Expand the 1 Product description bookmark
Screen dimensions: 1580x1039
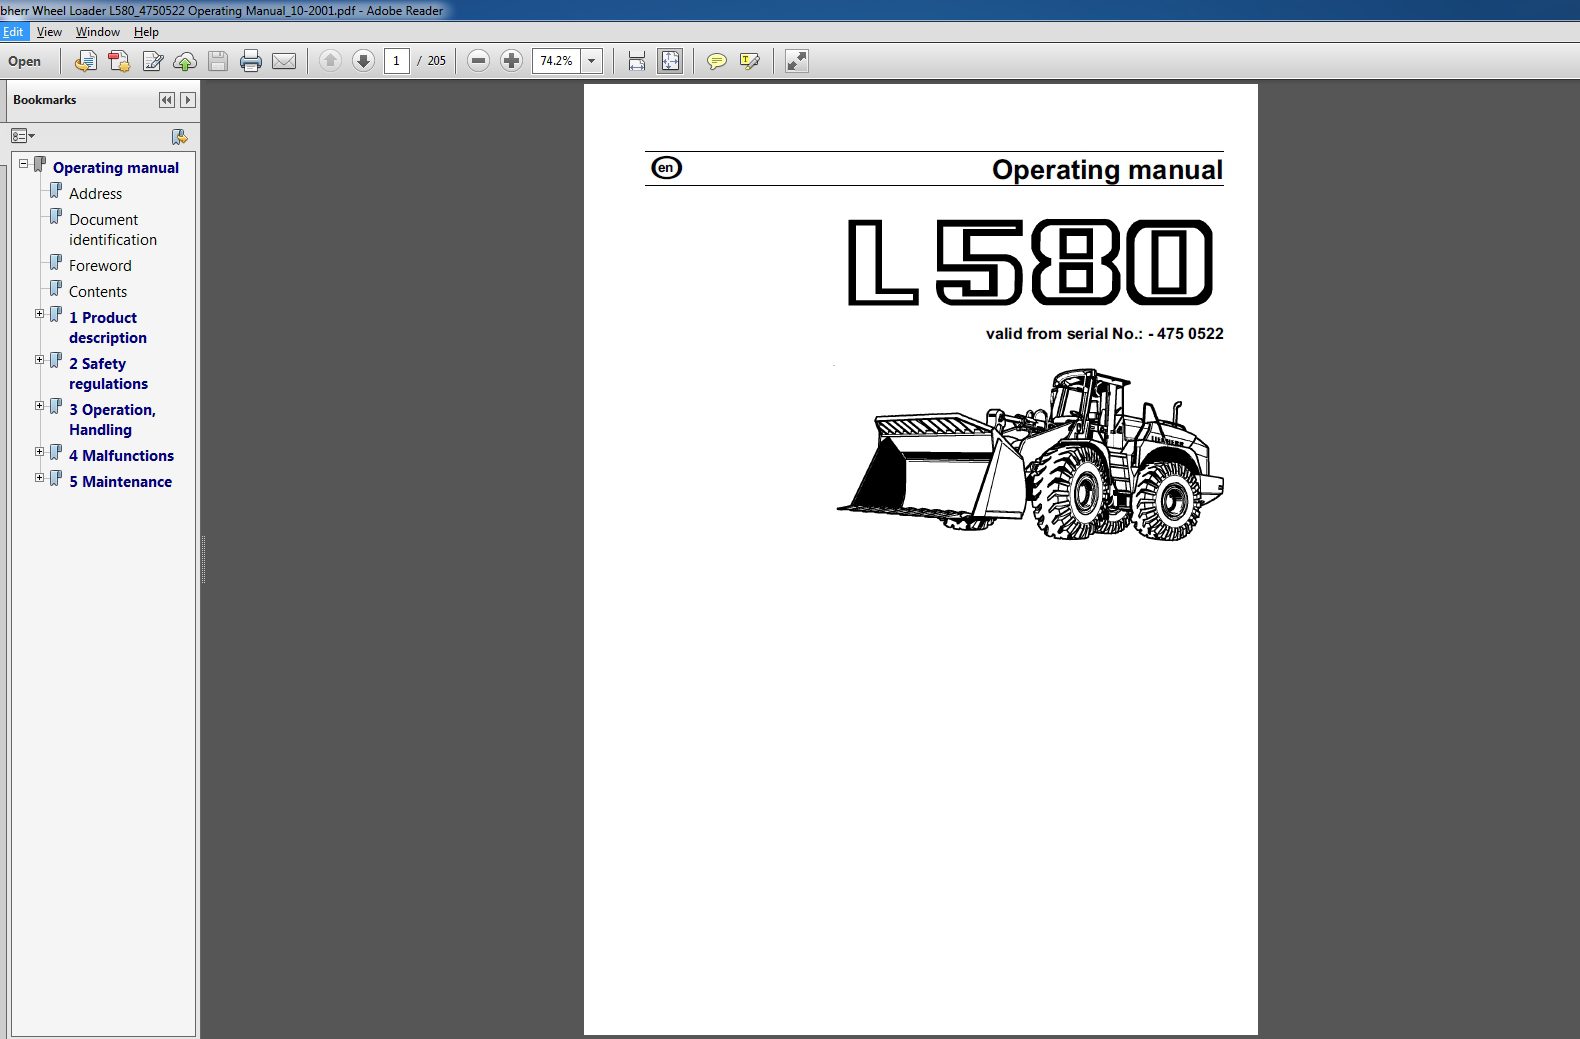(40, 313)
